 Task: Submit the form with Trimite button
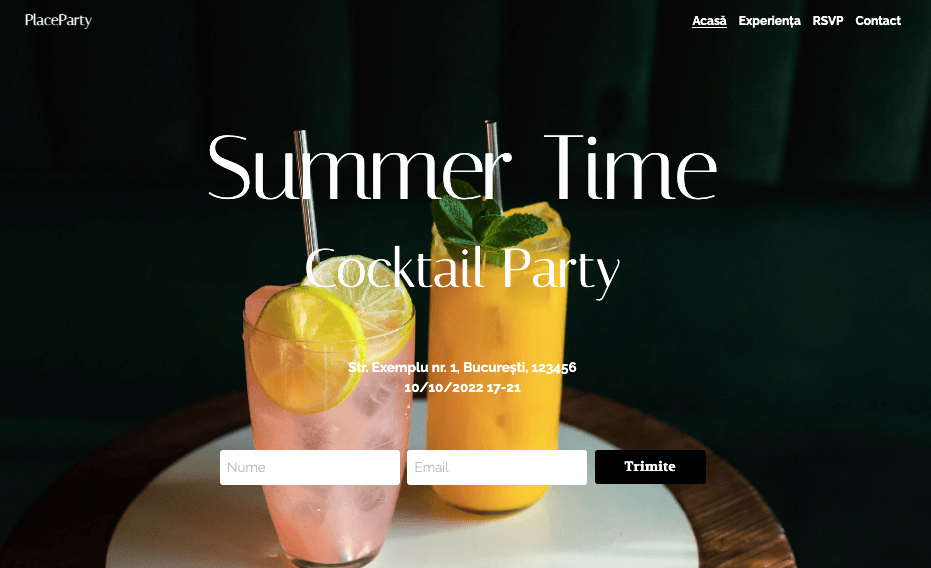pyautogui.click(x=650, y=467)
